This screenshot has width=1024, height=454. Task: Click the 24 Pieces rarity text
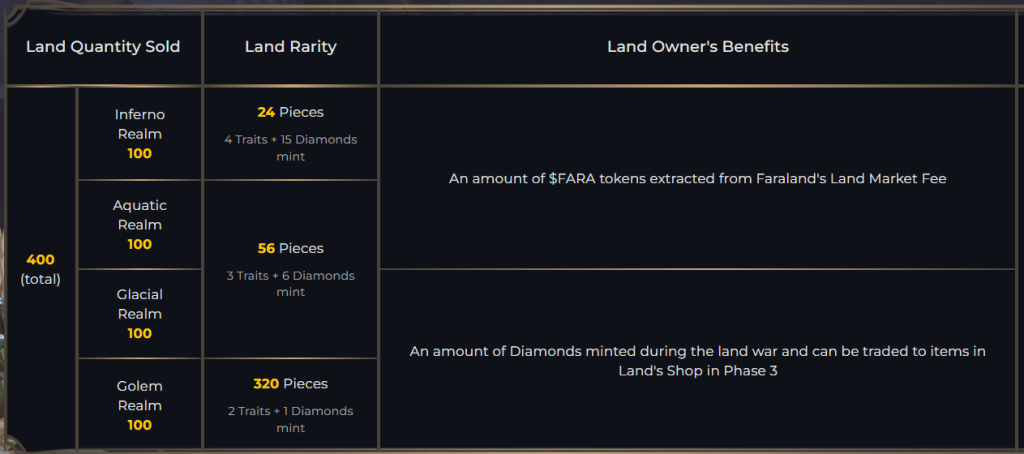pos(290,112)
